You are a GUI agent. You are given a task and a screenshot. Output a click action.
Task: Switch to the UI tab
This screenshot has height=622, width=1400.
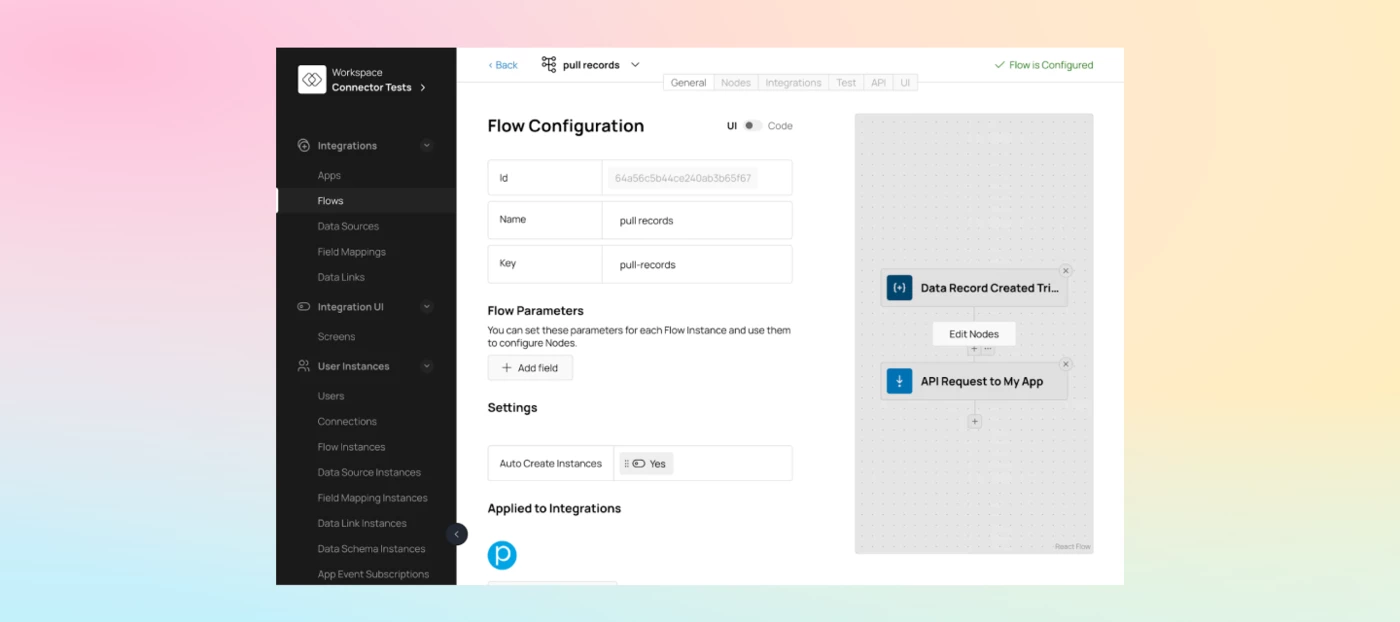pos(905,83)
